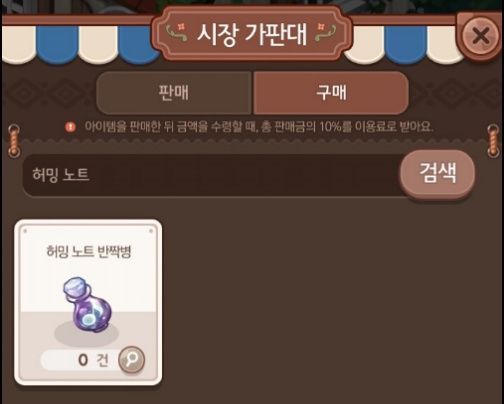
Task: Click the right flower ornament beside title
Action: (x=325, y=33)
